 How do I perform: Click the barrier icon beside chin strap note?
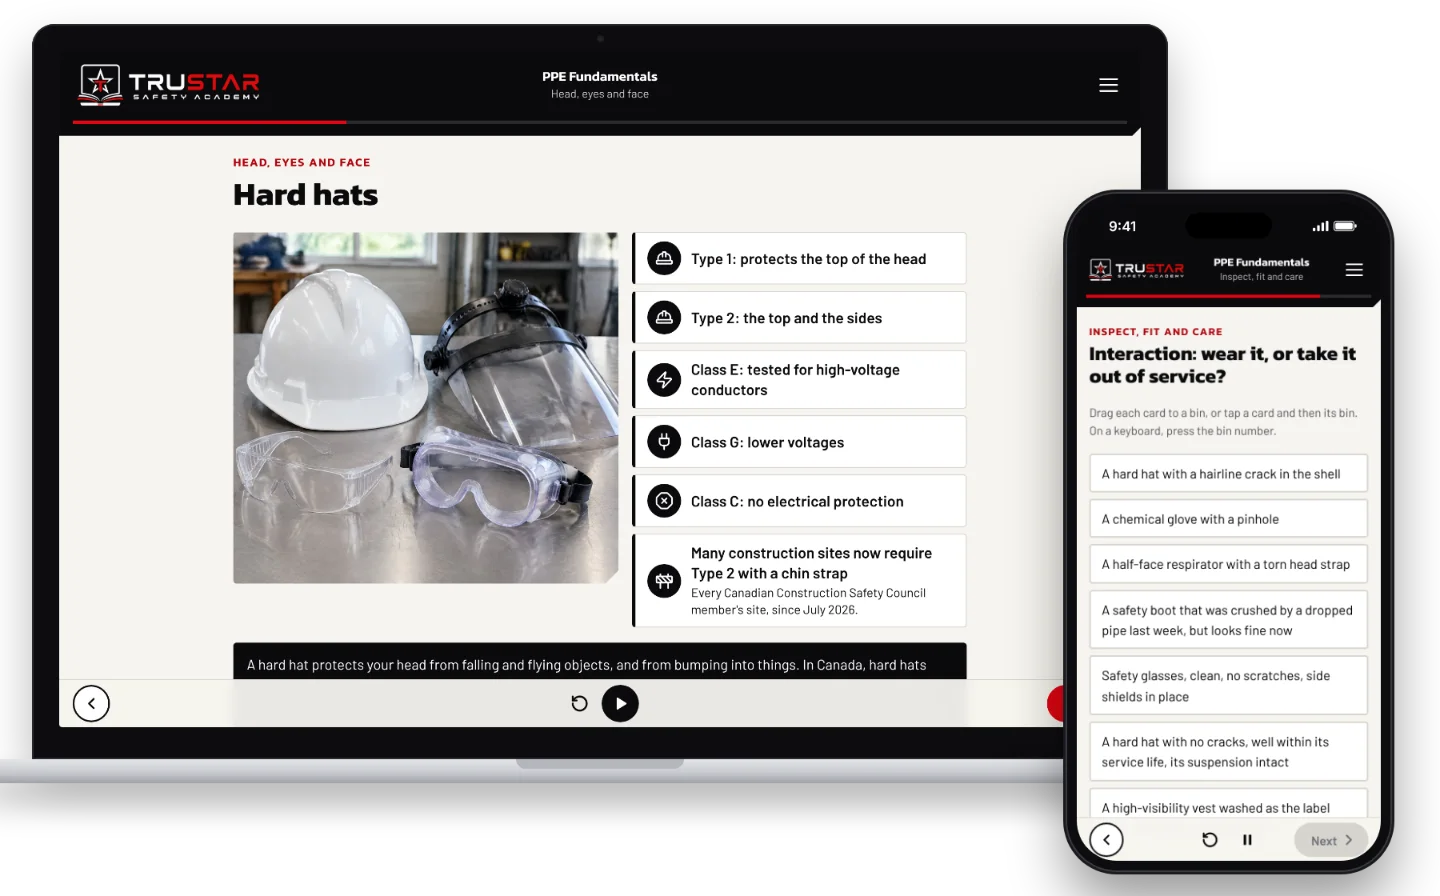point(664,581)
